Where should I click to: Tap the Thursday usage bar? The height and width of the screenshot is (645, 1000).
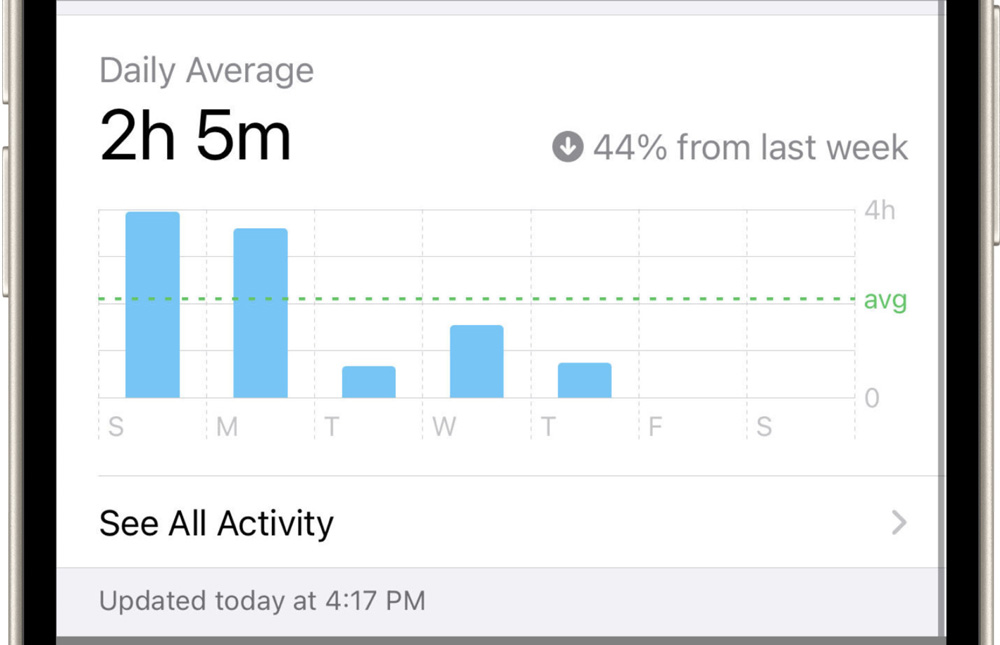584,380
